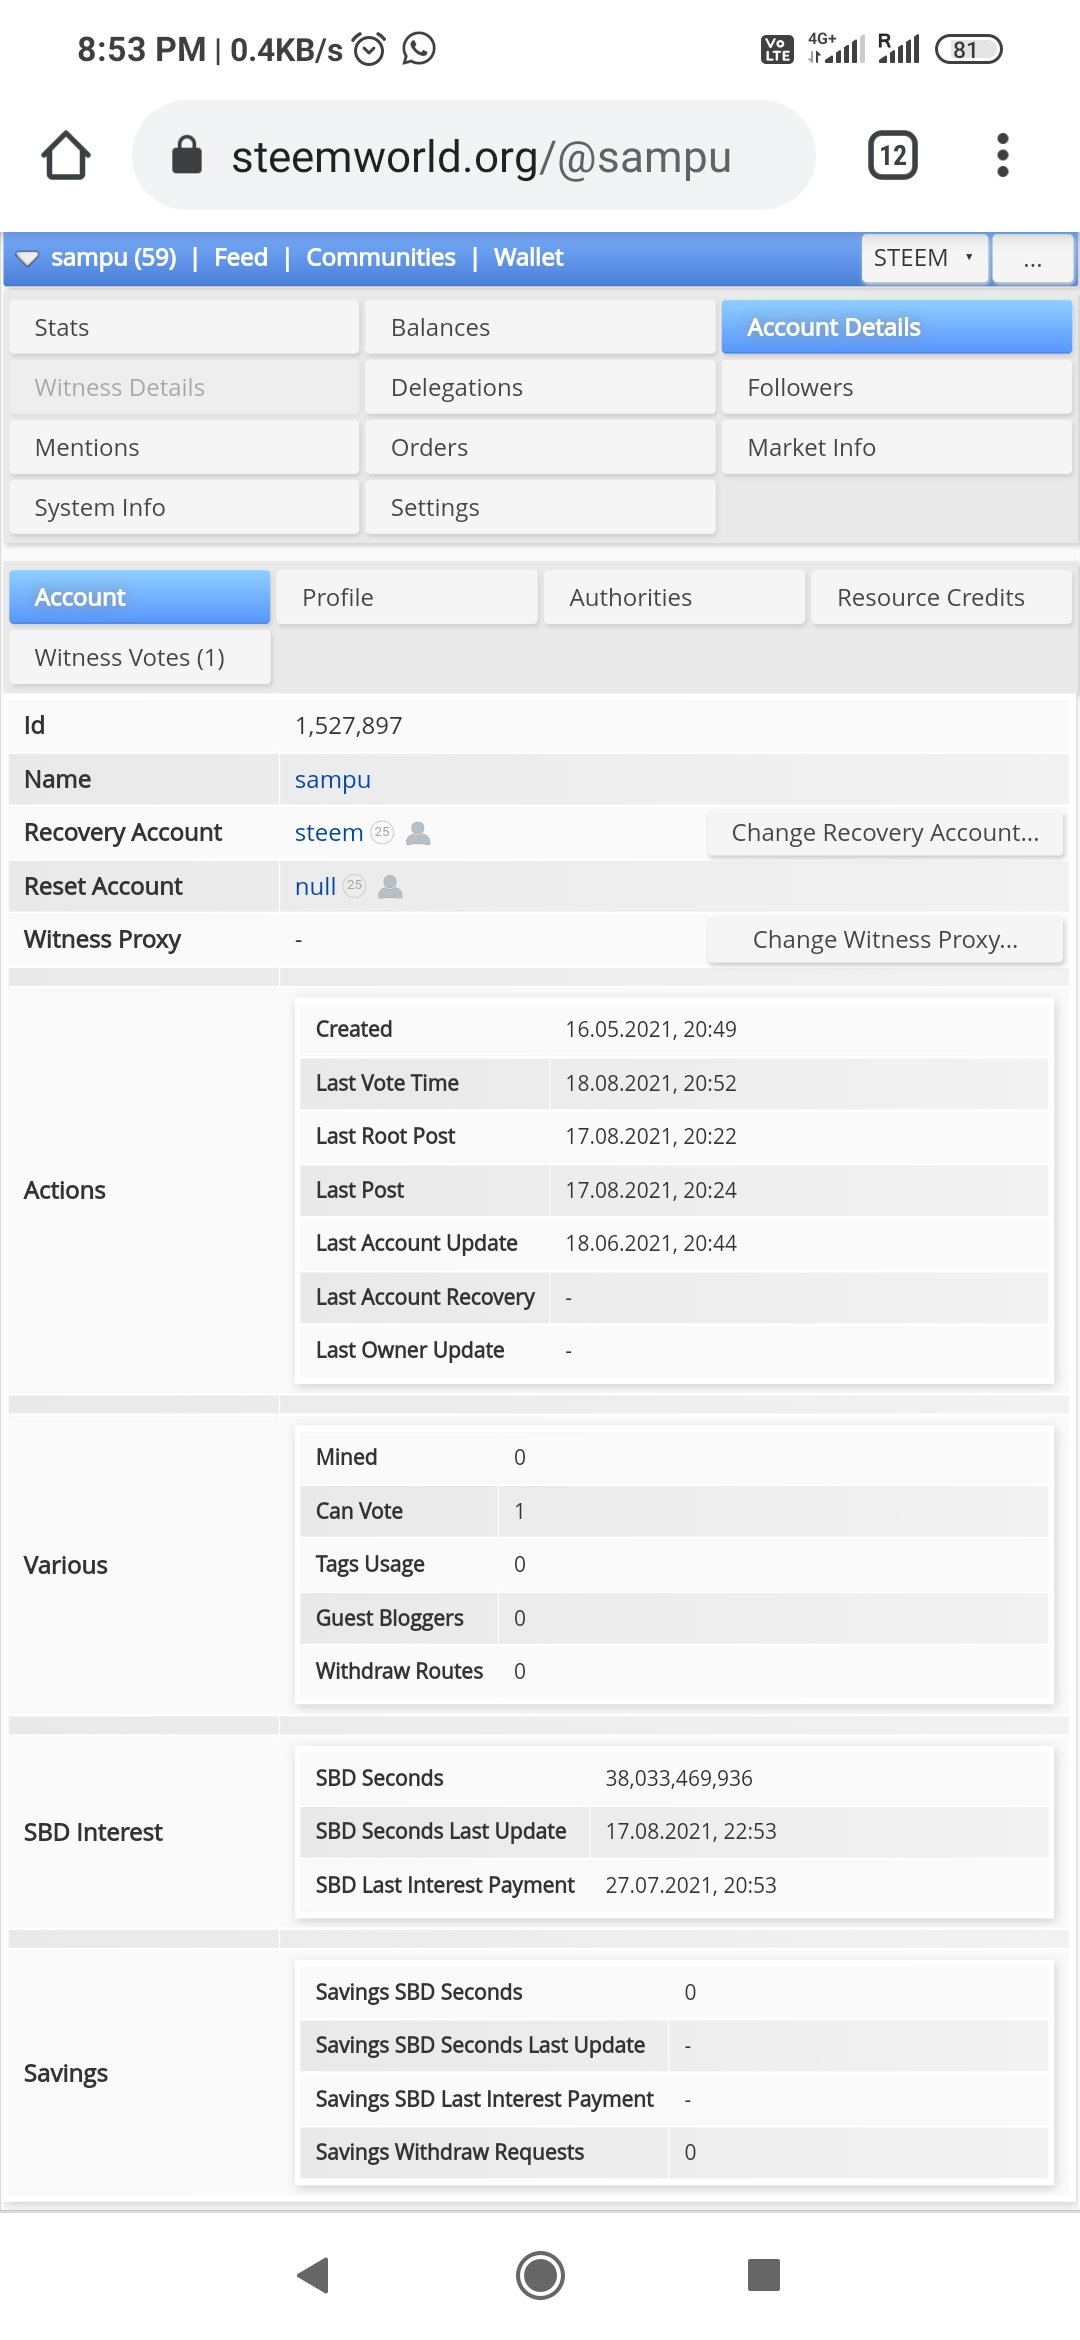
Task: Select the Authorities sub-tab
Action: coord(674,597)
